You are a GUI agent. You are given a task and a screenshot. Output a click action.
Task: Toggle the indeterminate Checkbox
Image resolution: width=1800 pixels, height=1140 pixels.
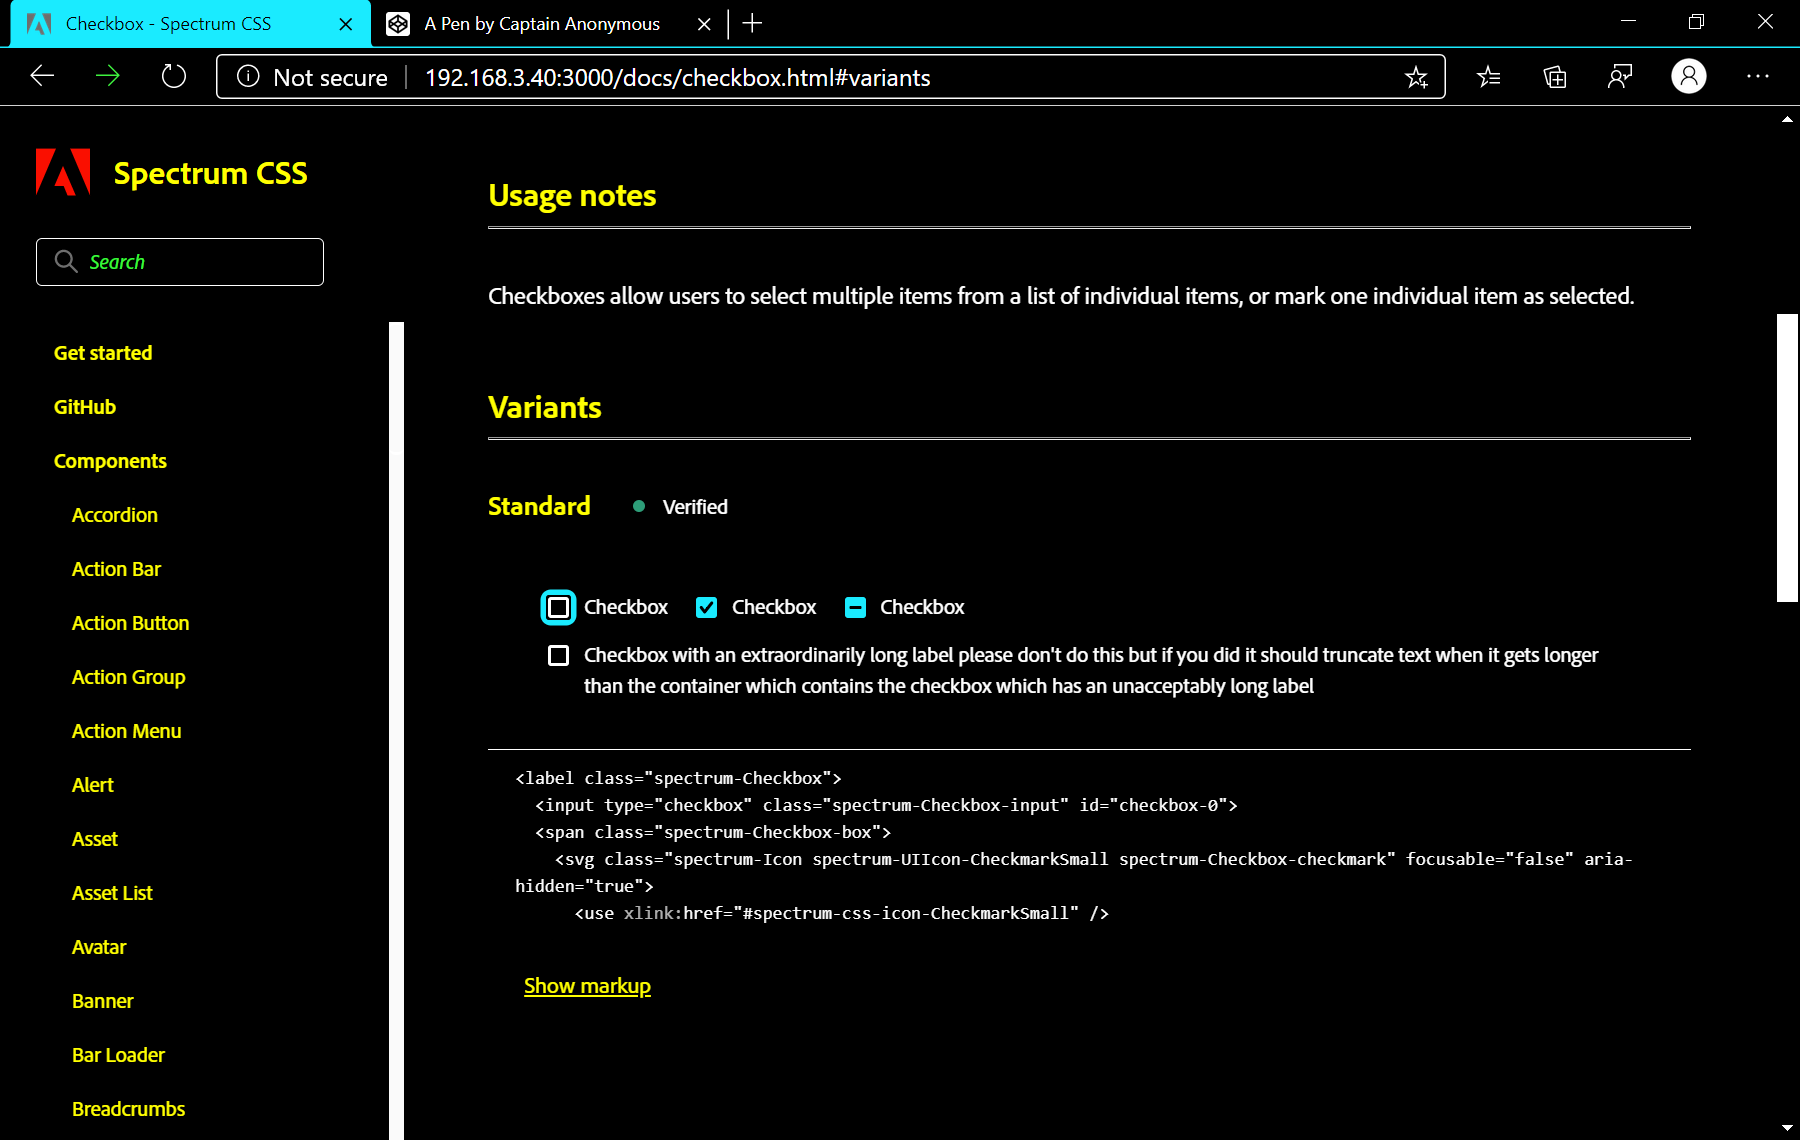[855, 607]
